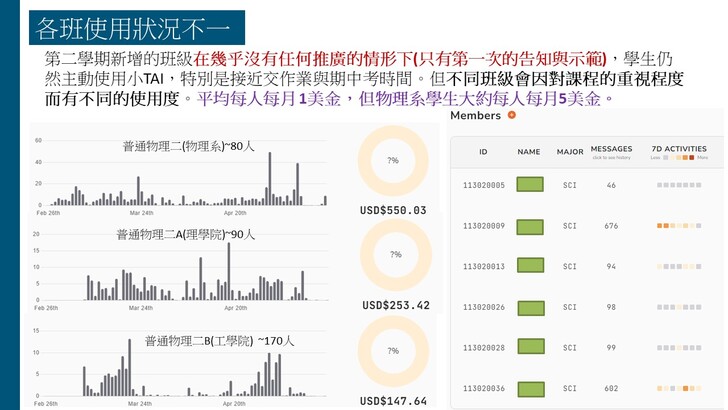Click Feb 26th label under 工學院 chart
This screenshot has height=410, width=728.
point(46,403)
